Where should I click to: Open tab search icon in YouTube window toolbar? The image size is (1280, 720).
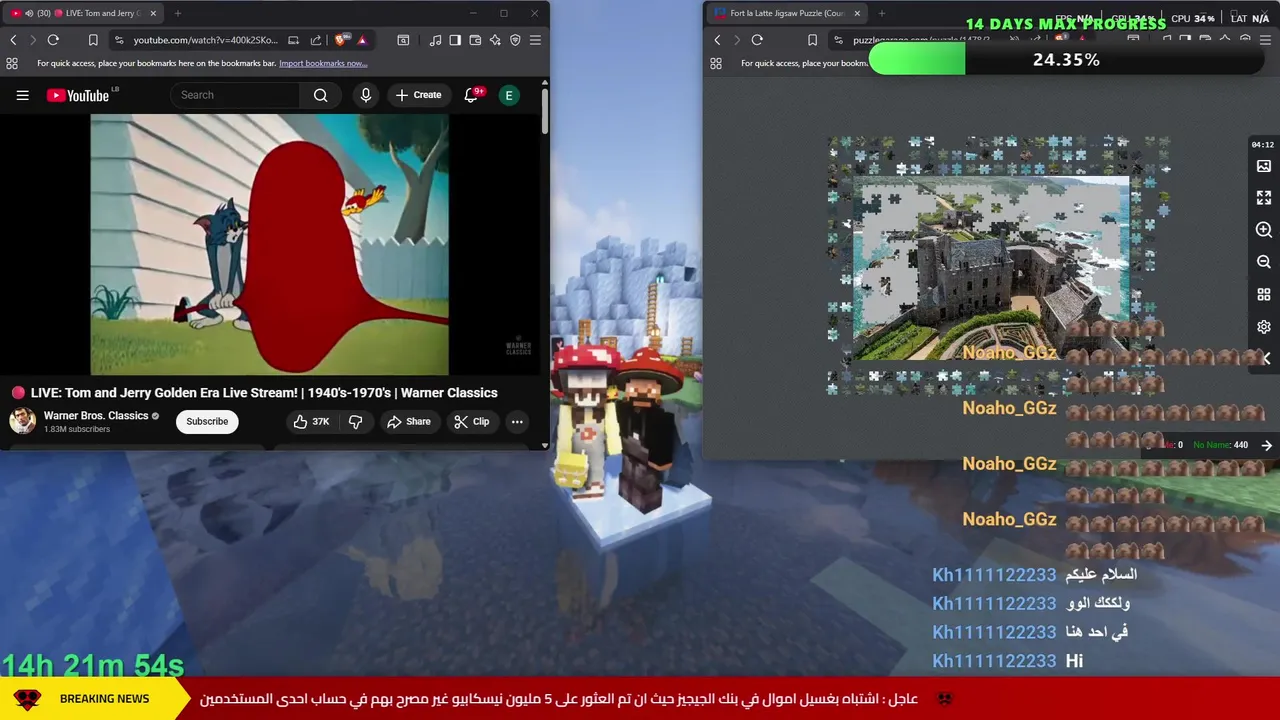coord(403,40)
